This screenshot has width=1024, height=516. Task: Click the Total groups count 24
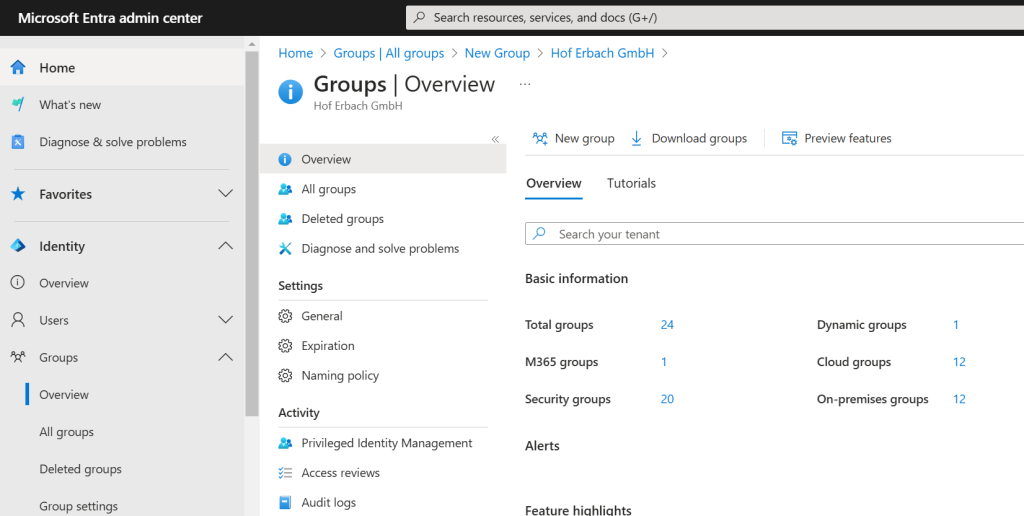click(667, 325)
